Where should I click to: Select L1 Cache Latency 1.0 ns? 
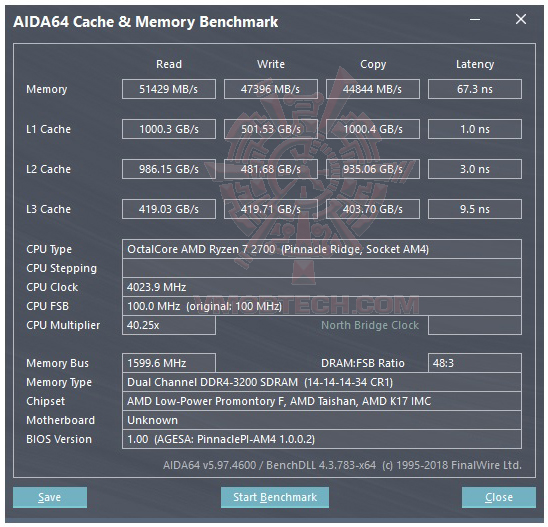tap(475, 129)
